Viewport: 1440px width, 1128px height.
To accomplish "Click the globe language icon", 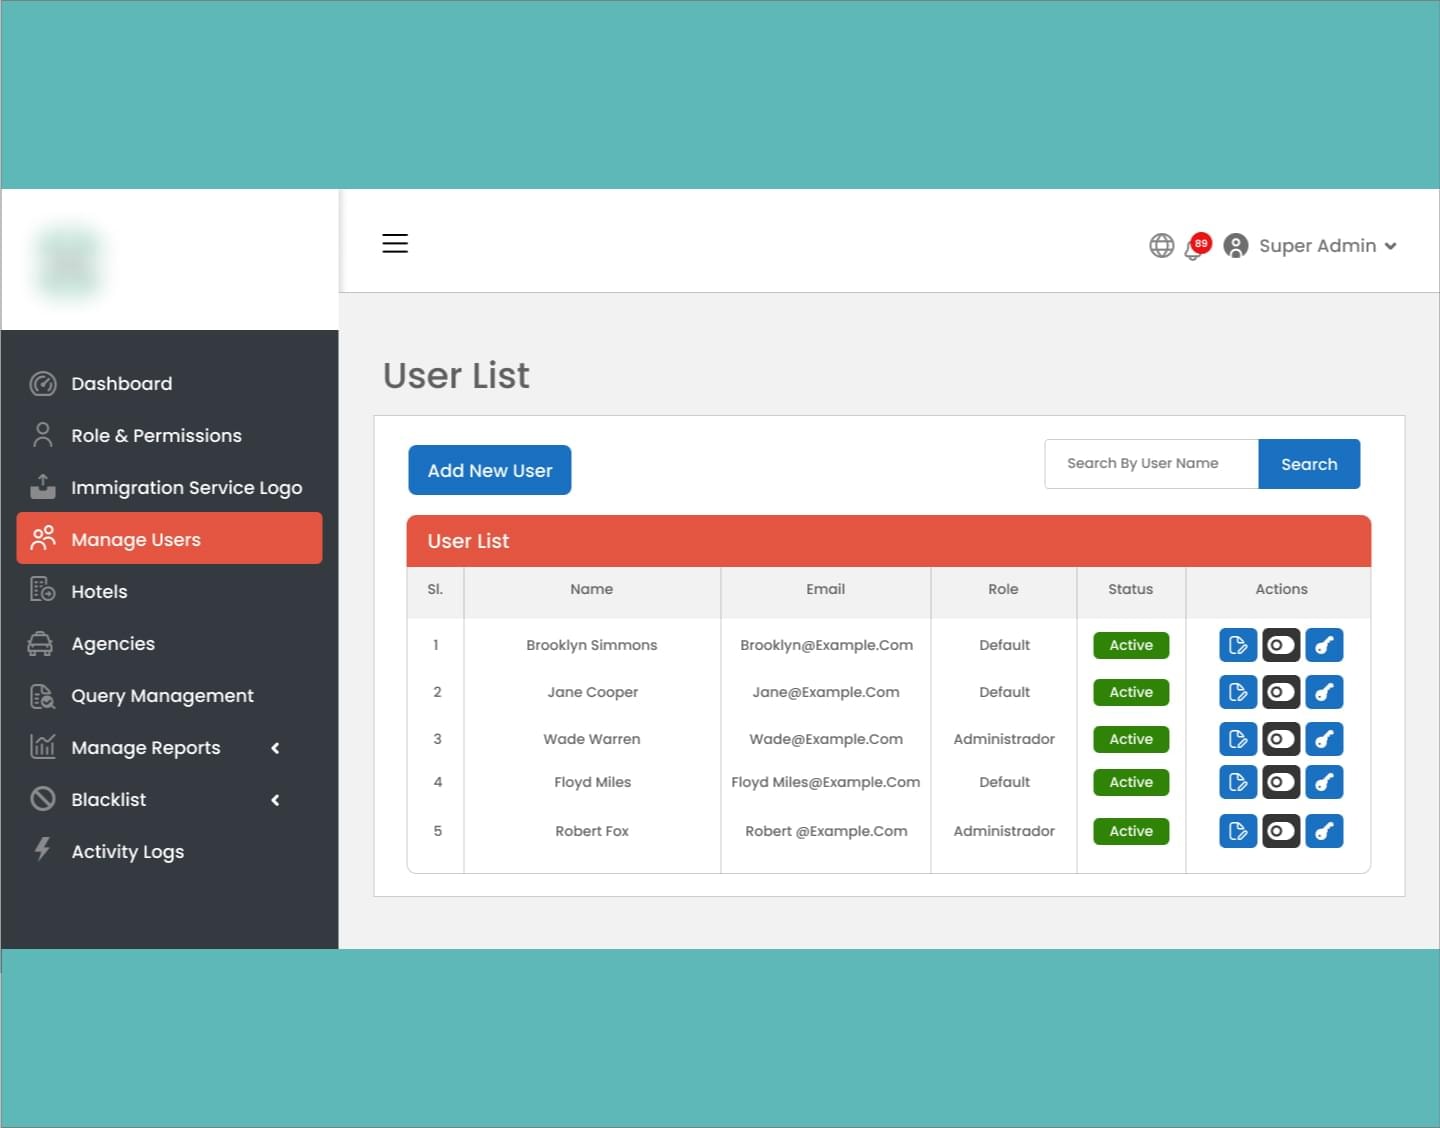I will click(1161, 245).
